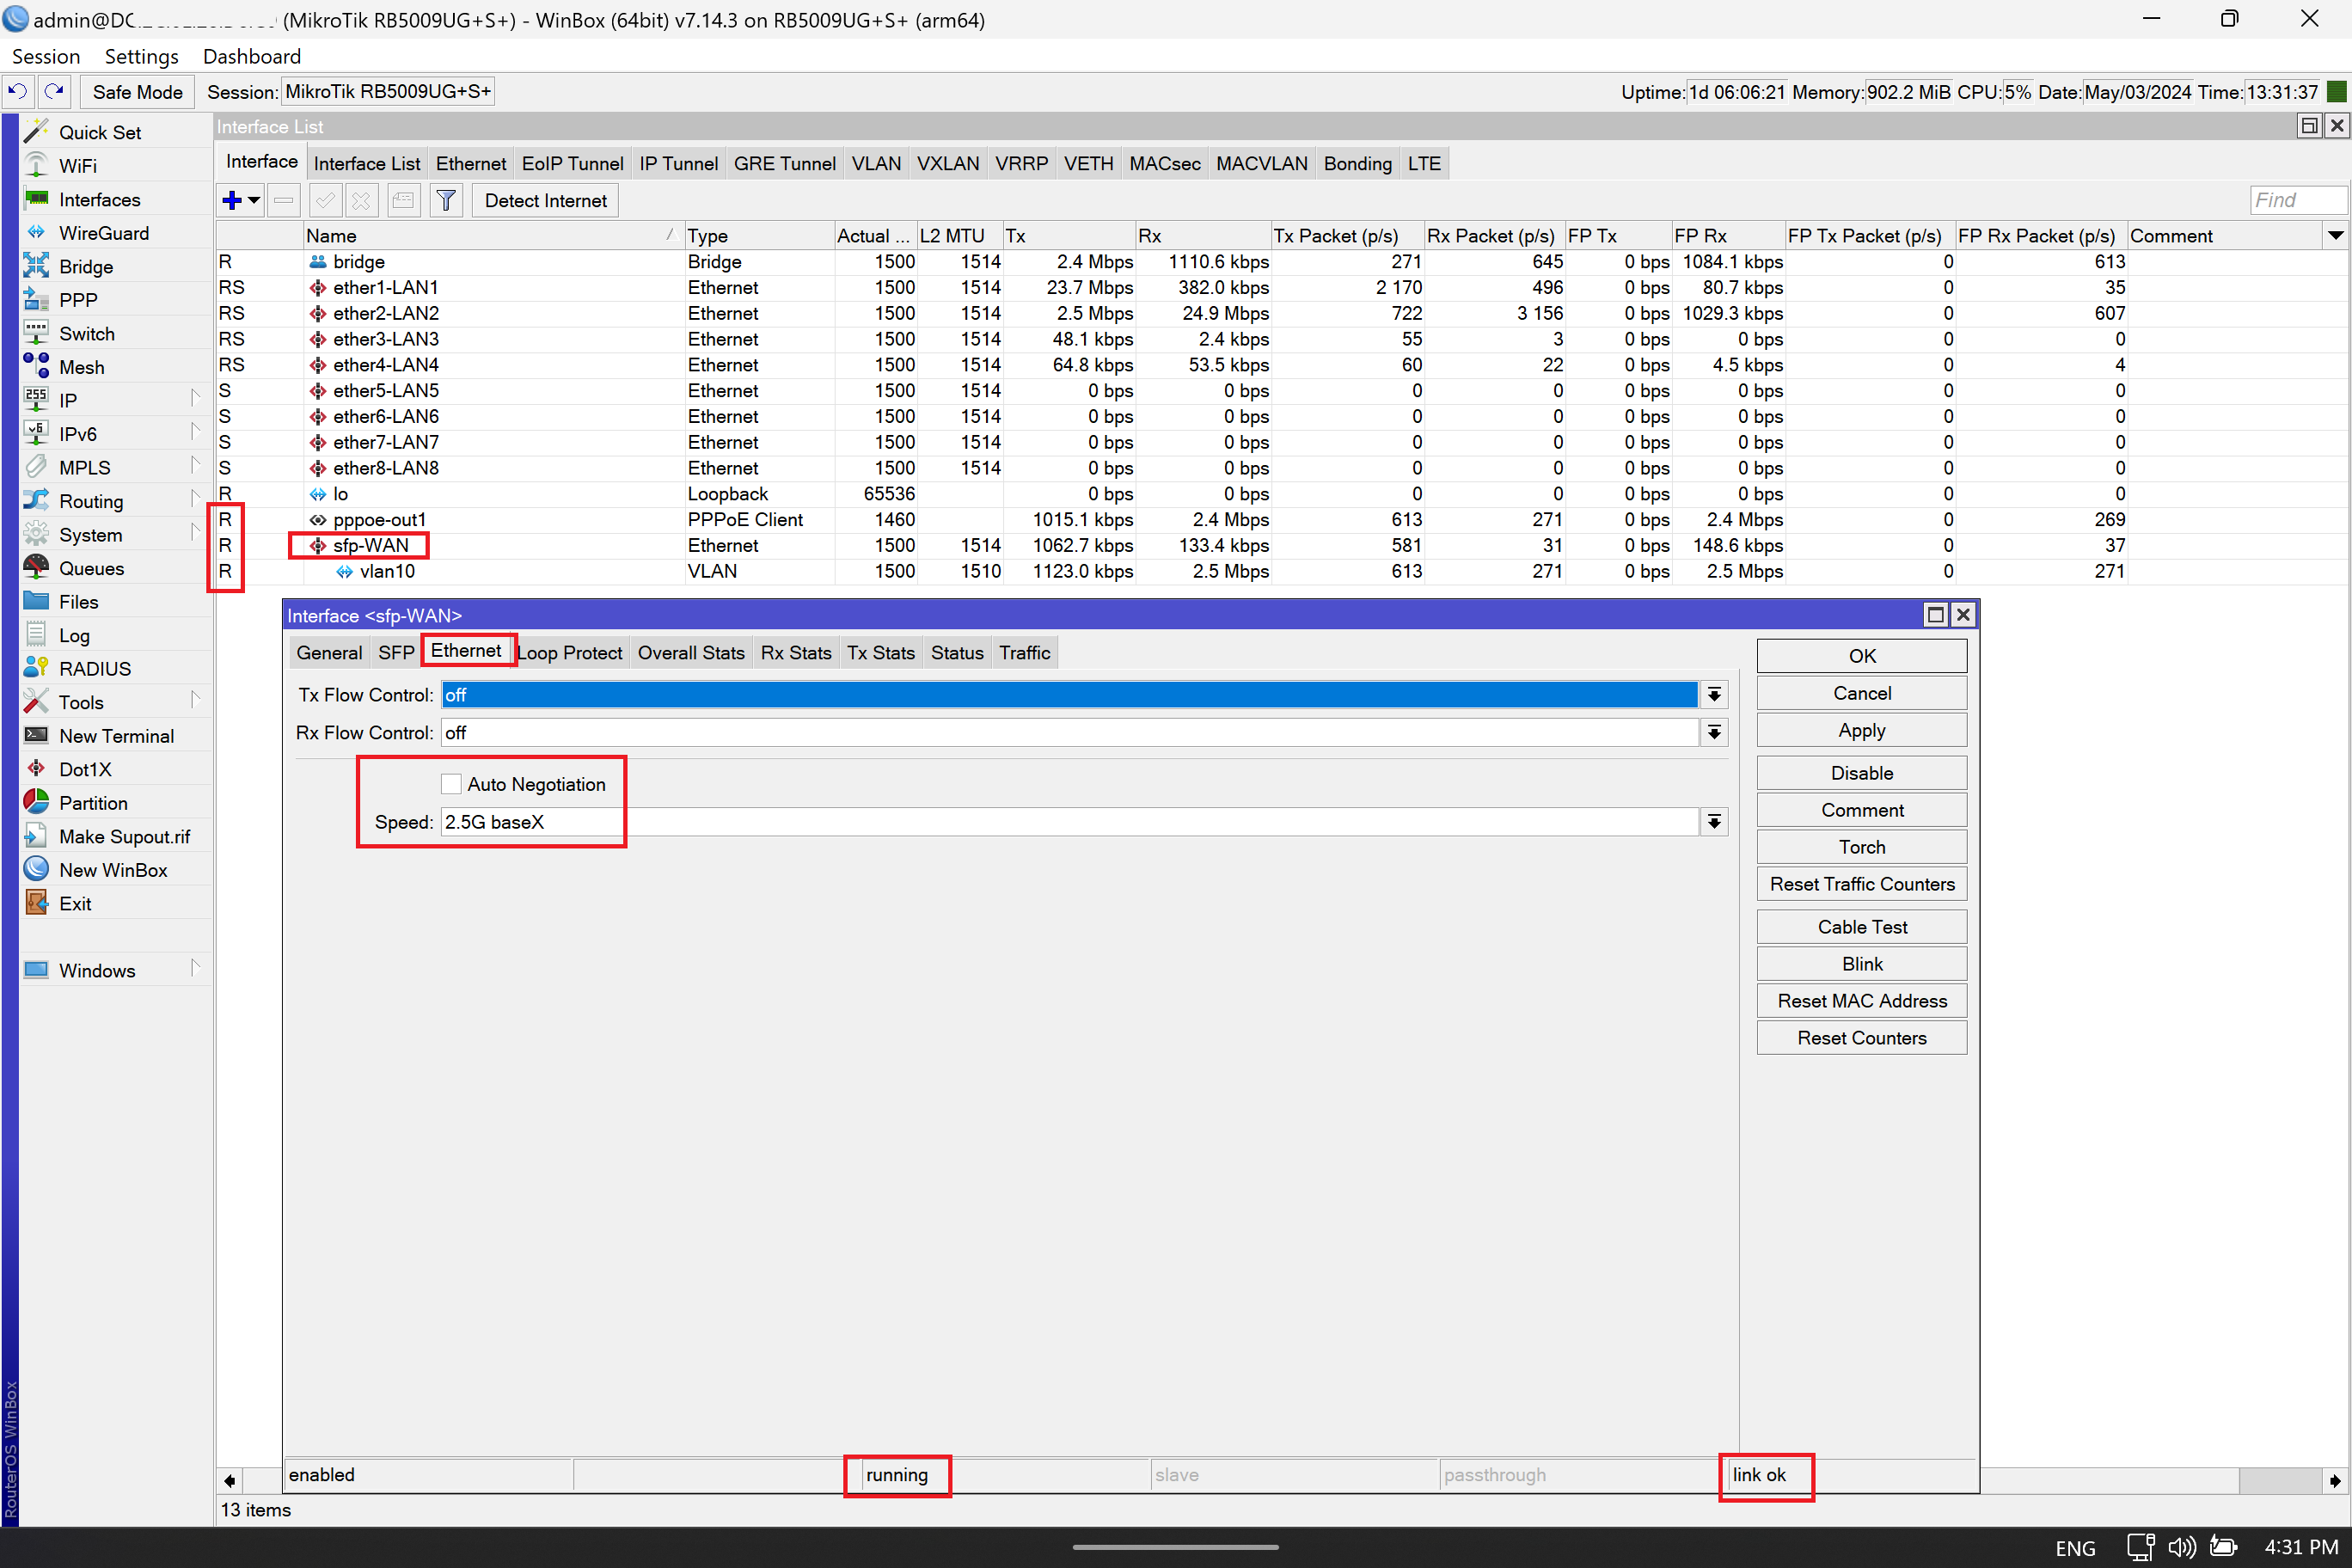
Task: Click the redo arrow icon
Action: click(55, 92)
